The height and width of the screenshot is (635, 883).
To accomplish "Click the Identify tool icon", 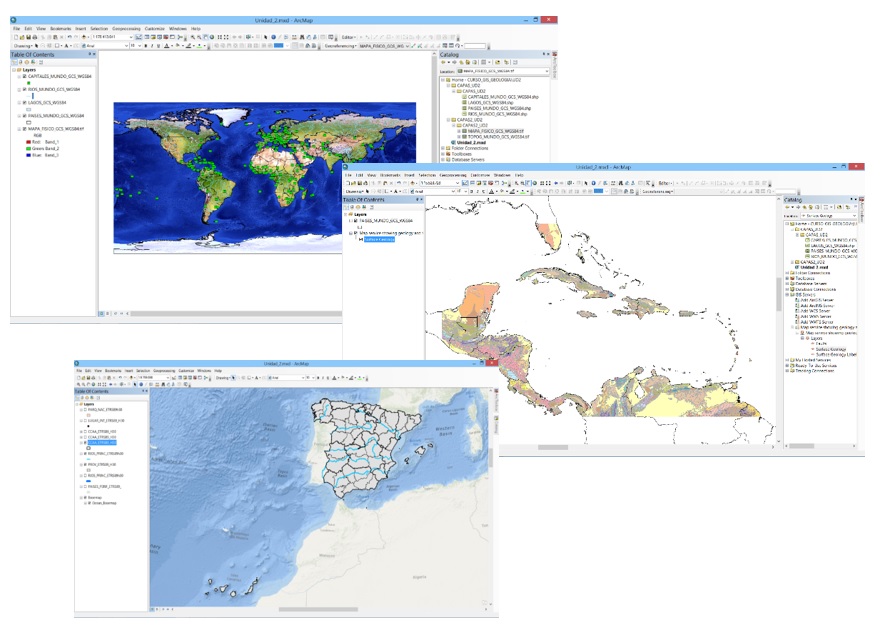I will [x=272, y=37].
